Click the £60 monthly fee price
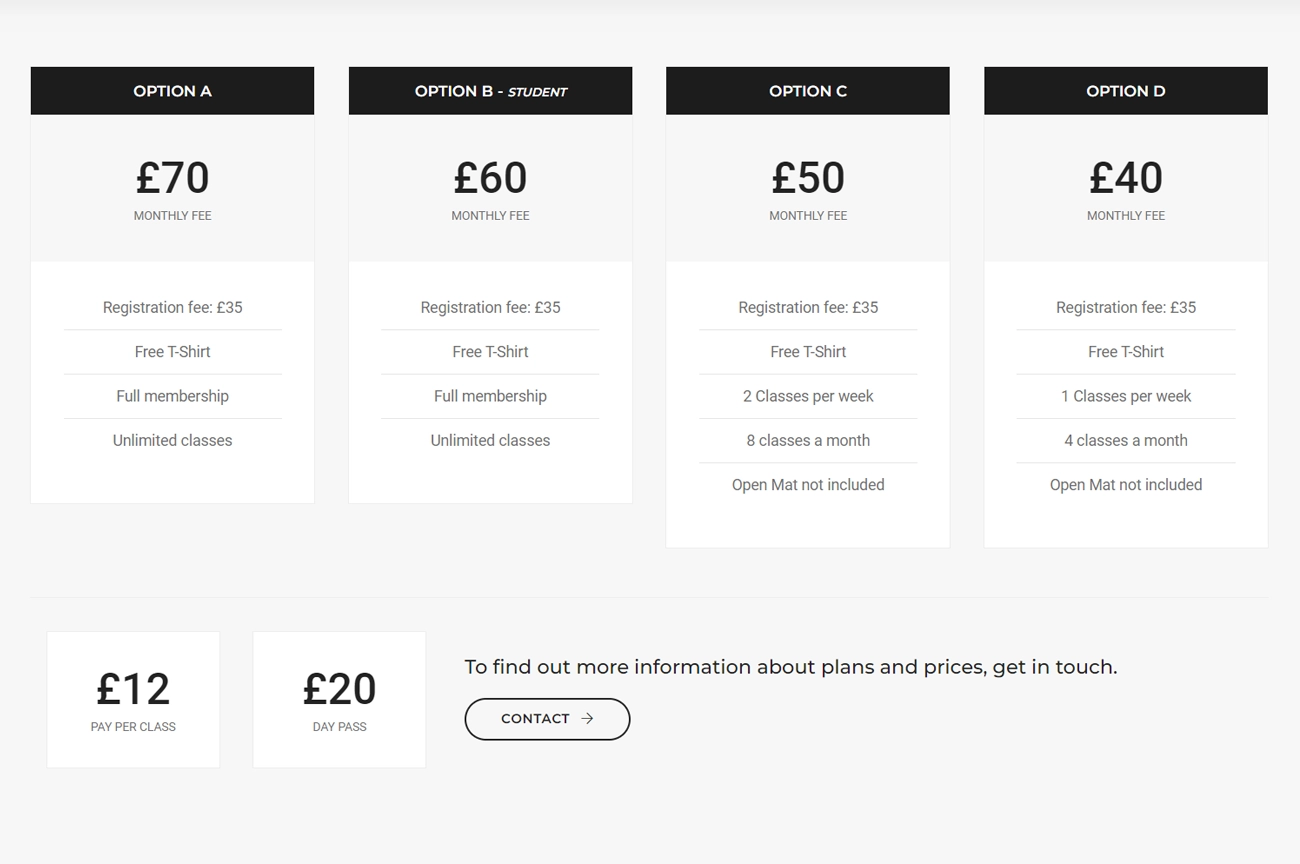Viewport: 1300px width, 864px height. pos(490,178)
